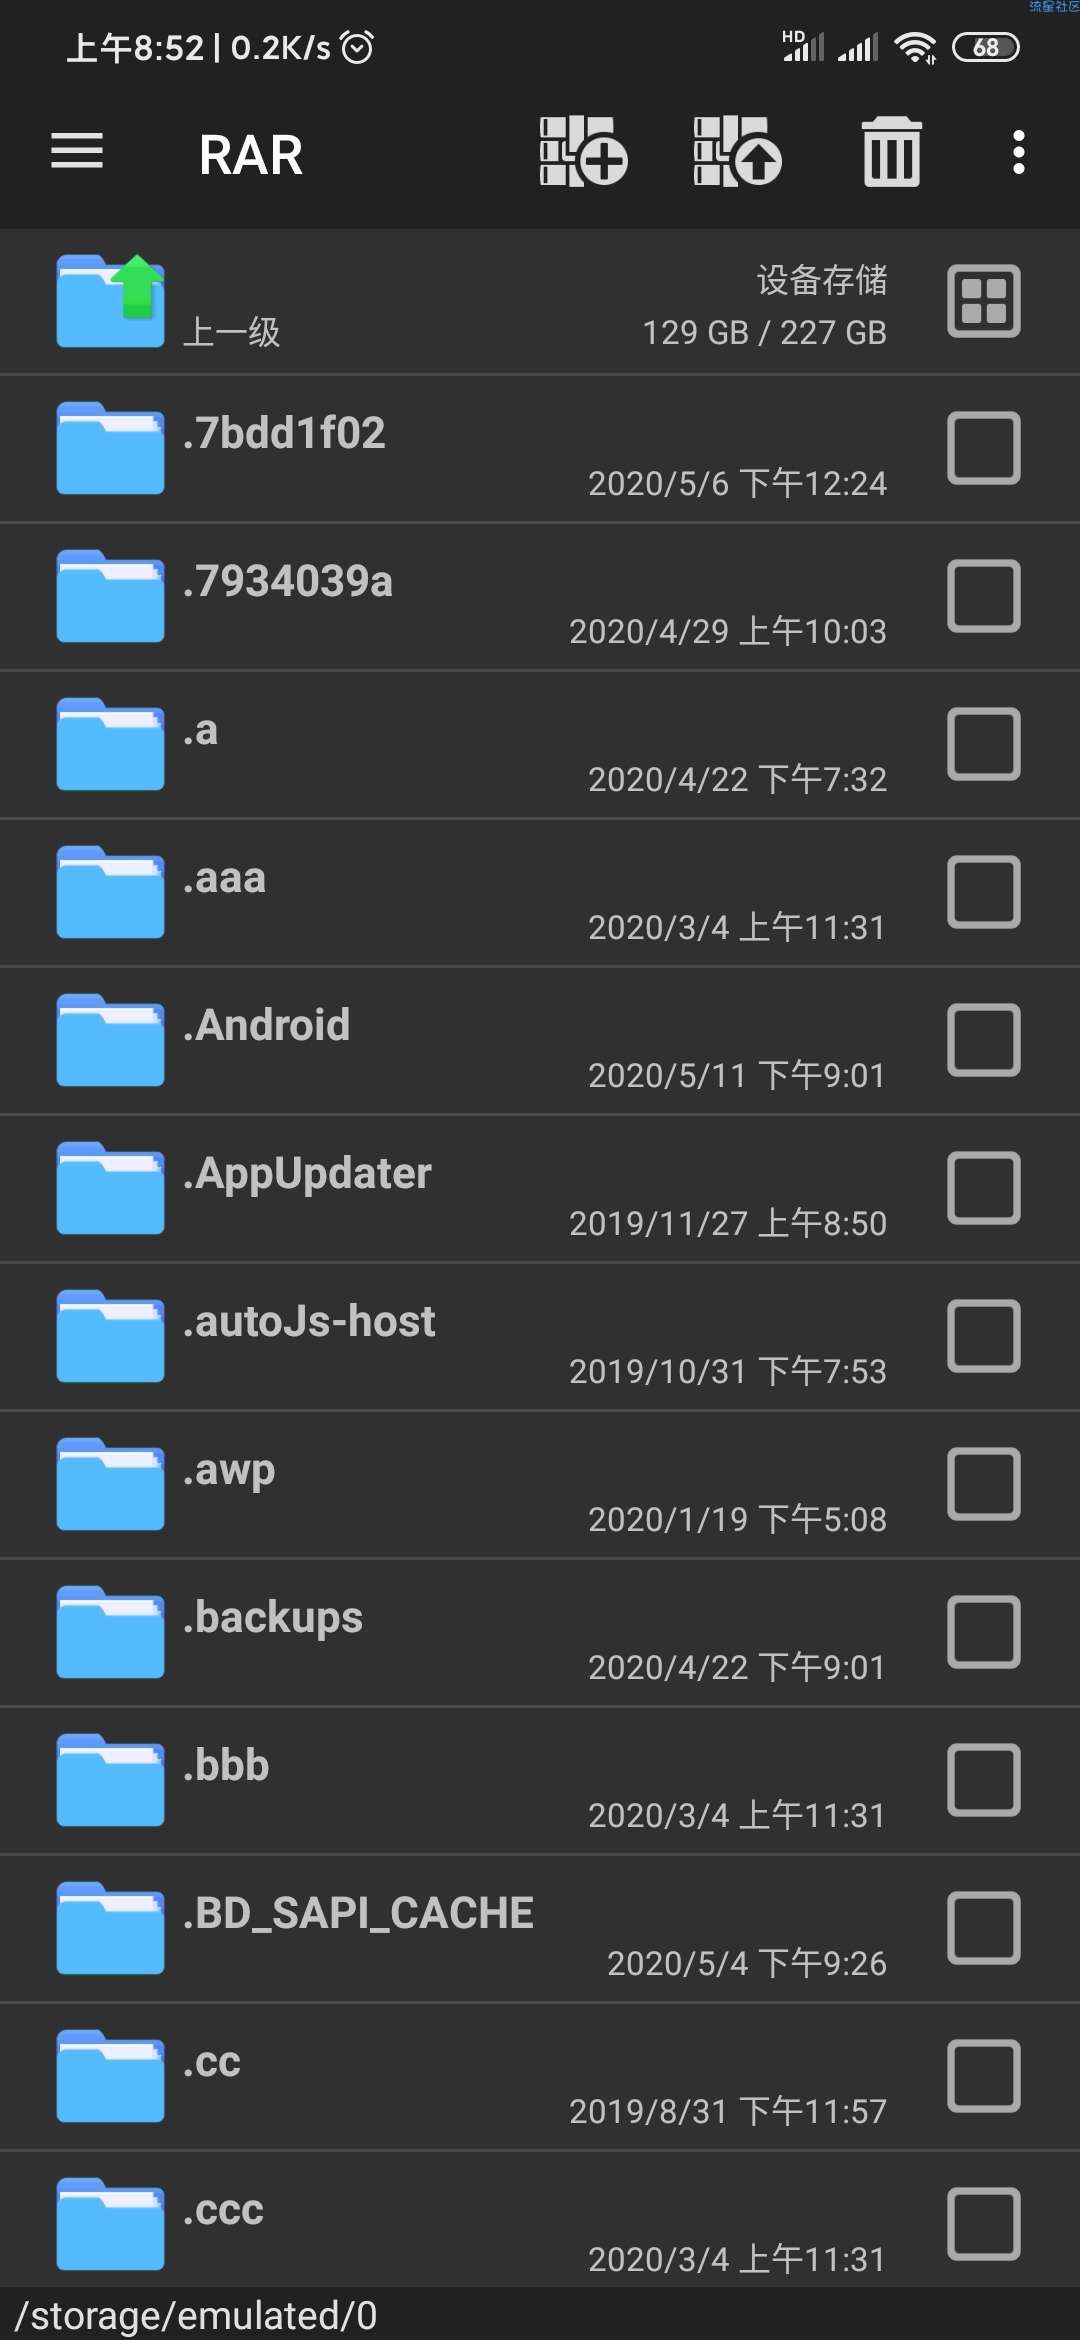Mark the .BD_SAPI_CACHE folder checkbox
The width and height of the screenshot is (1080, 2340).
984,1928
